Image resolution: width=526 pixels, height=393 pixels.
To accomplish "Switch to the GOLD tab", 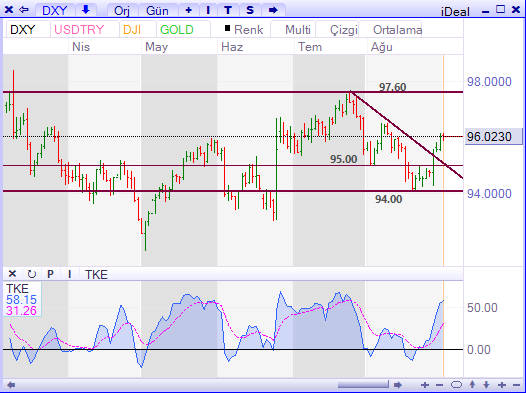I will (182, 30).
